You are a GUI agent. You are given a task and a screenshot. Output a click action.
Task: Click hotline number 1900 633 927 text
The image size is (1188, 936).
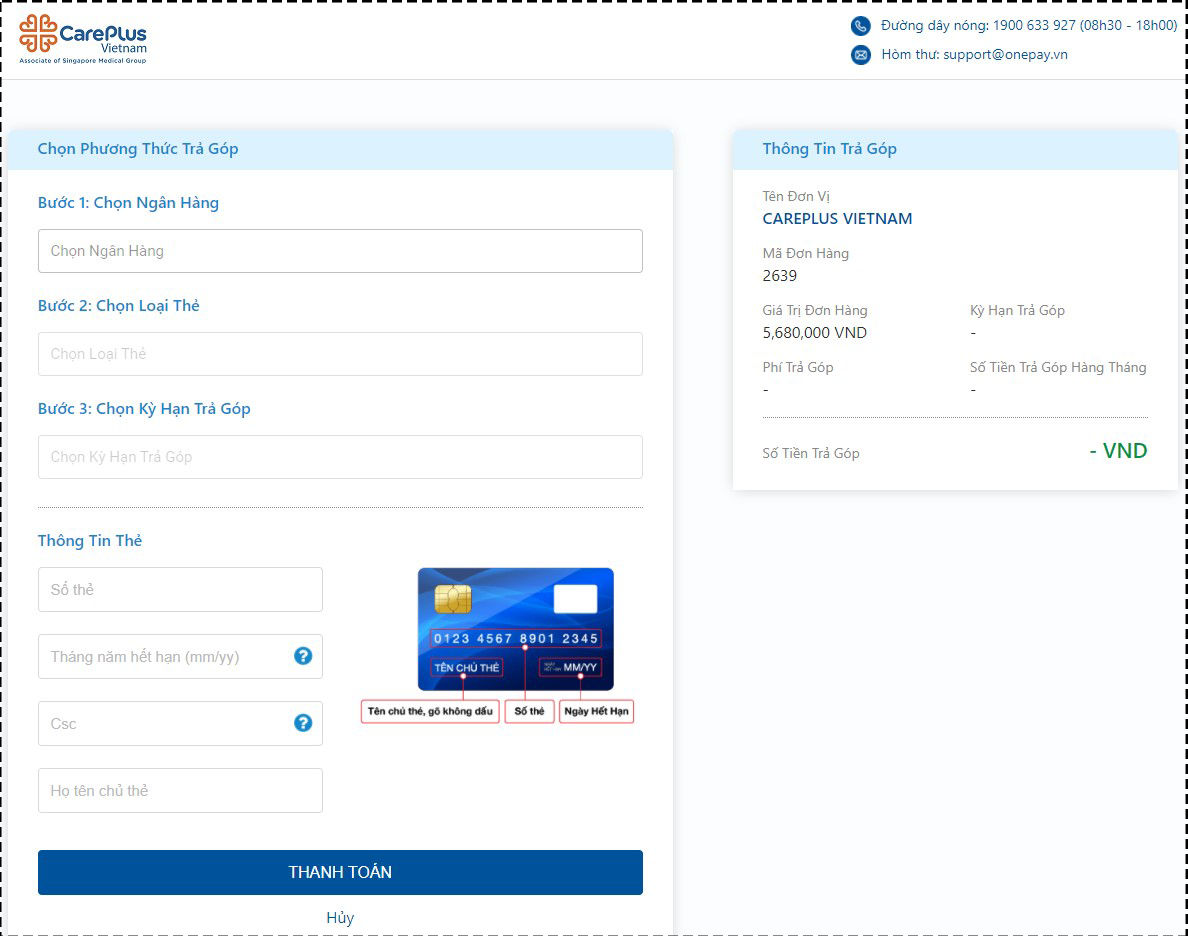click(1034, 26)
